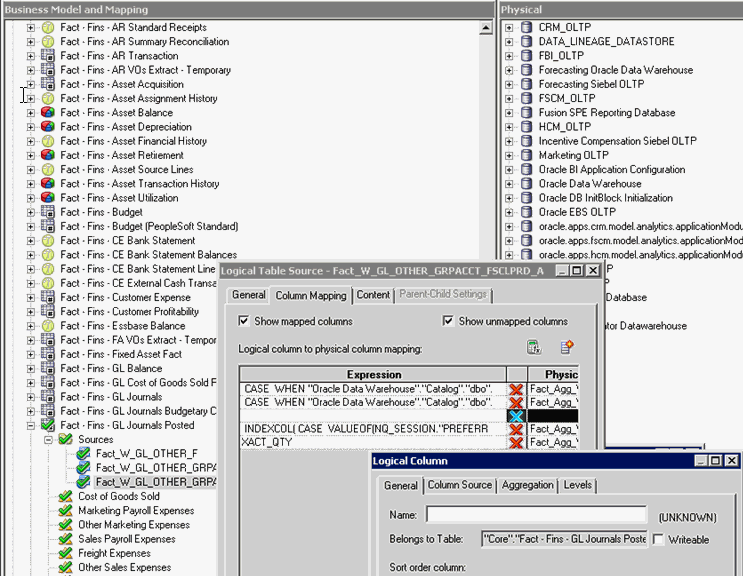Click the red X delete icon for INDEXCOL row

(x=516, y=429)
